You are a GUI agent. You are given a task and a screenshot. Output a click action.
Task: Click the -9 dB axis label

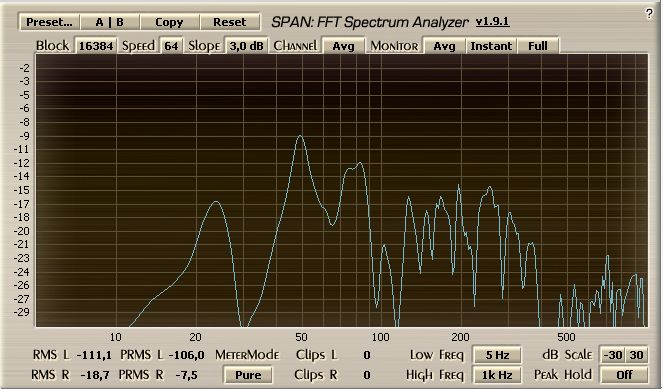[24, 136]
